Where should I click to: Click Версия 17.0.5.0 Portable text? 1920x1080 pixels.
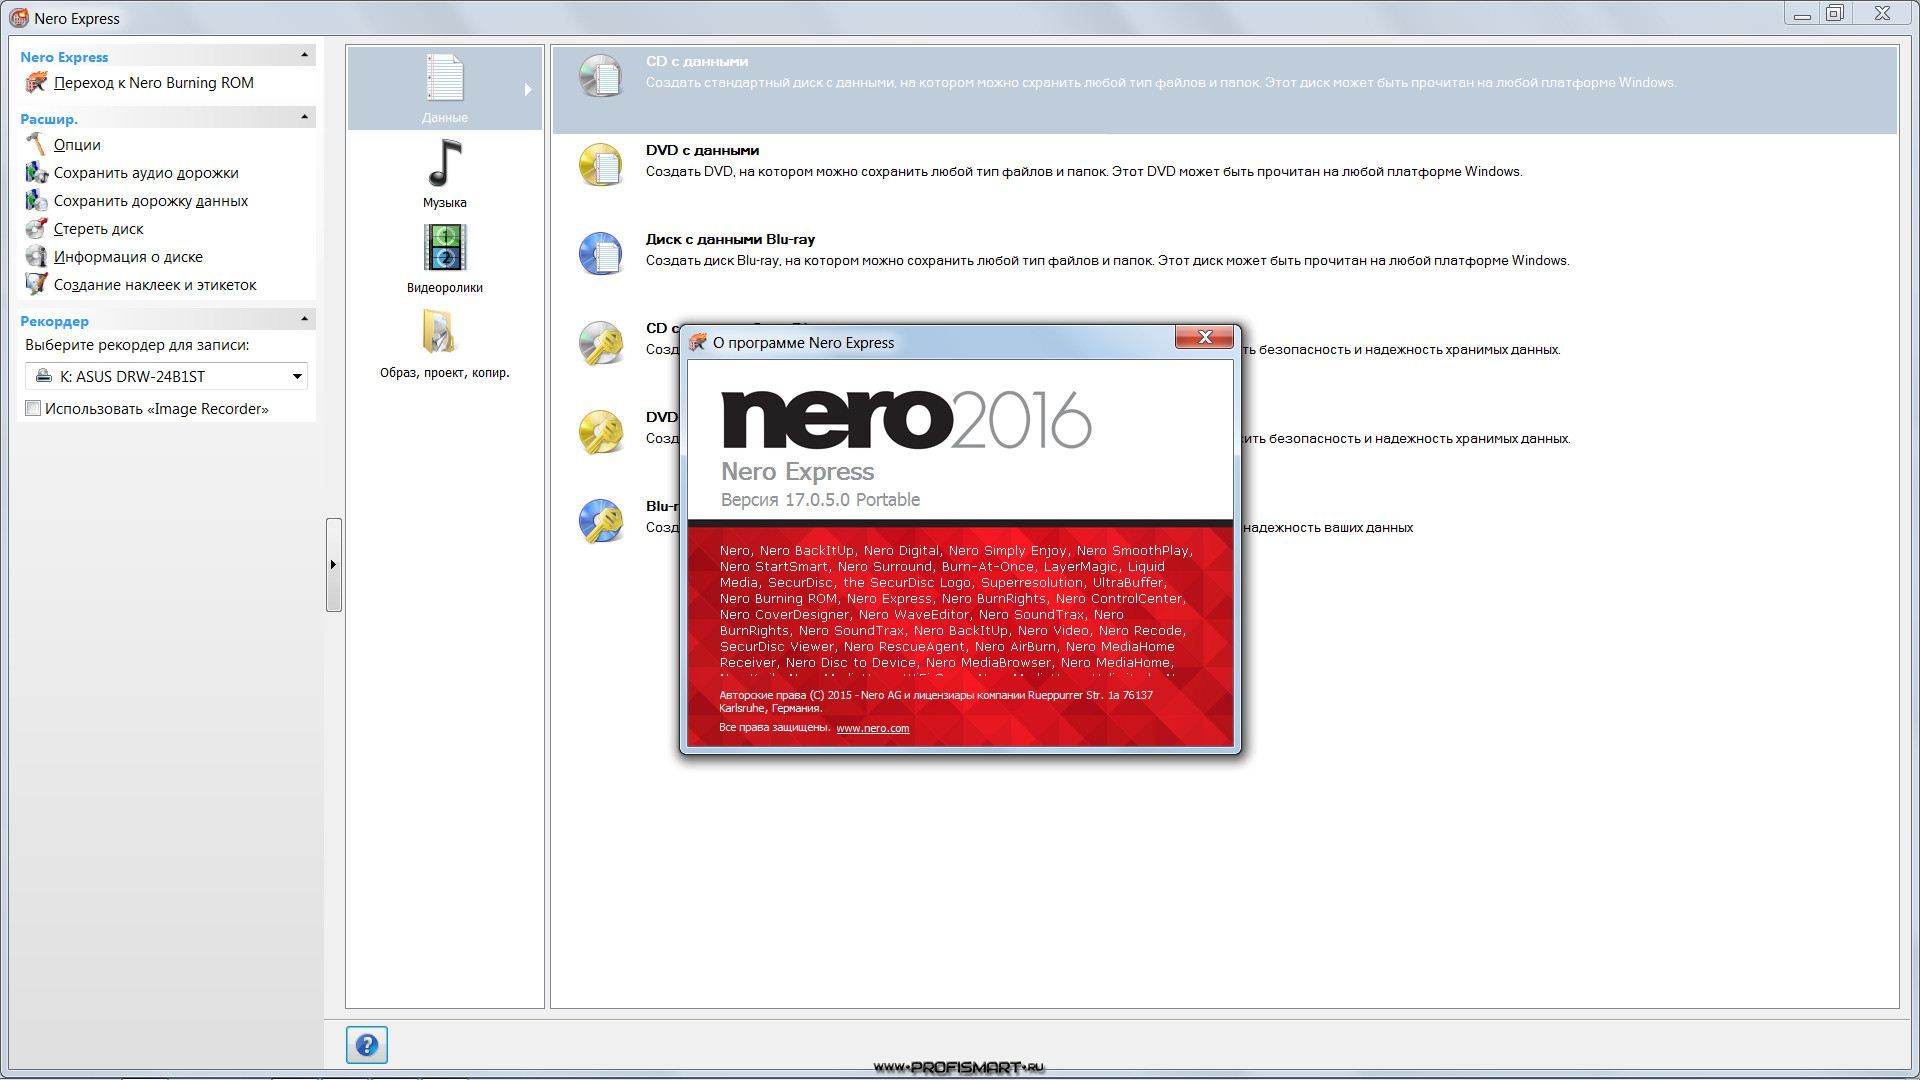[x=820, y=500]
